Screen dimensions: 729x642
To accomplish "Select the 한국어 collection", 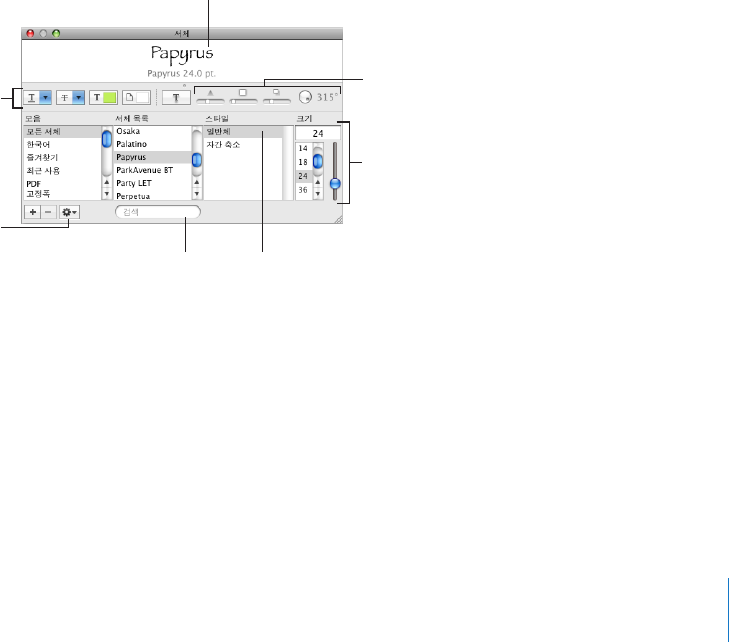I will click(x=62, y=145).
